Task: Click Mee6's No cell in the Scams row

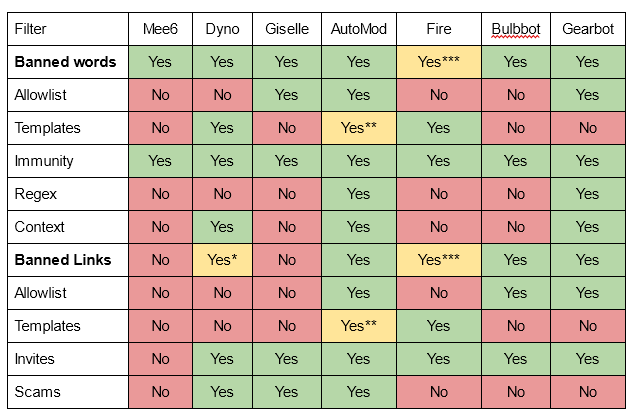Action: [x=160, y=392]
